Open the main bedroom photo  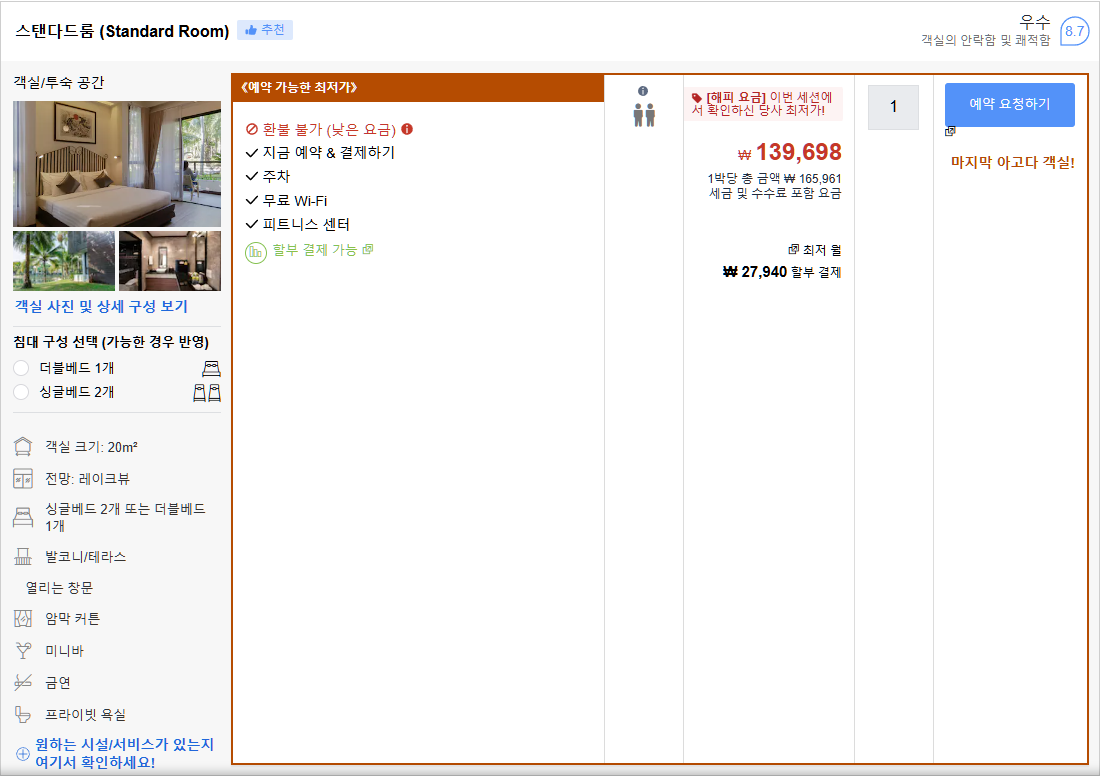[116, 164]
